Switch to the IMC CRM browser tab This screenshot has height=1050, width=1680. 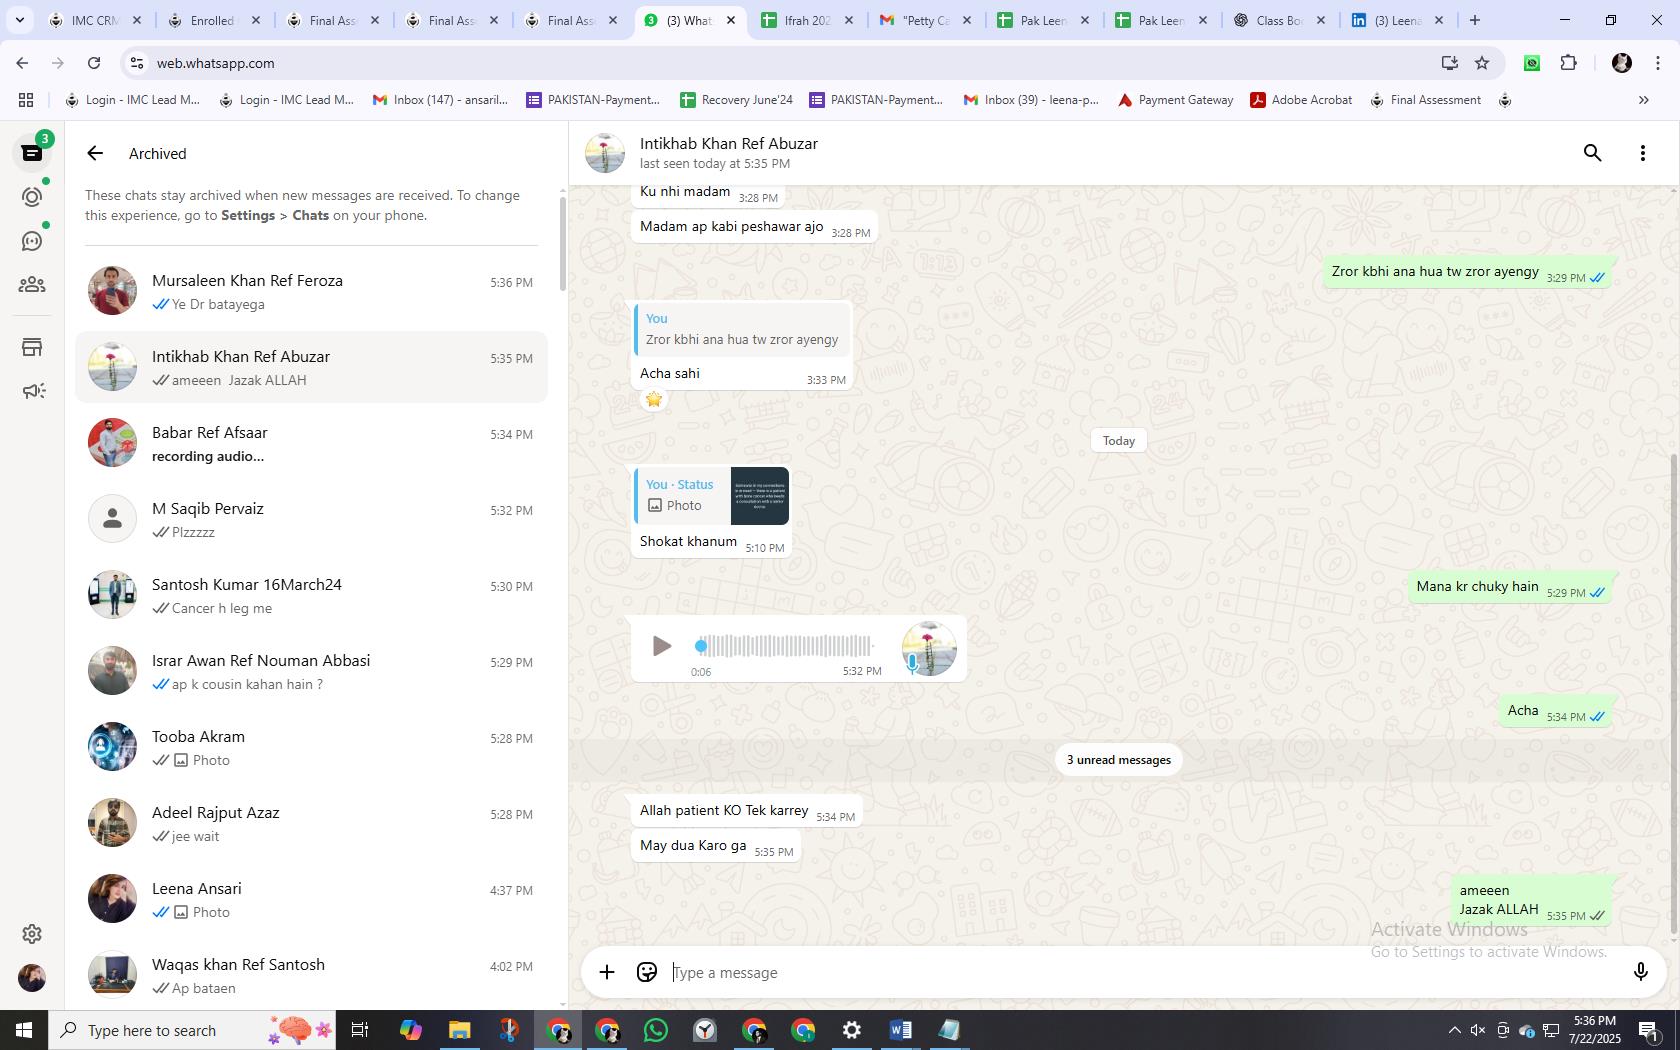[x=96, y=20]
